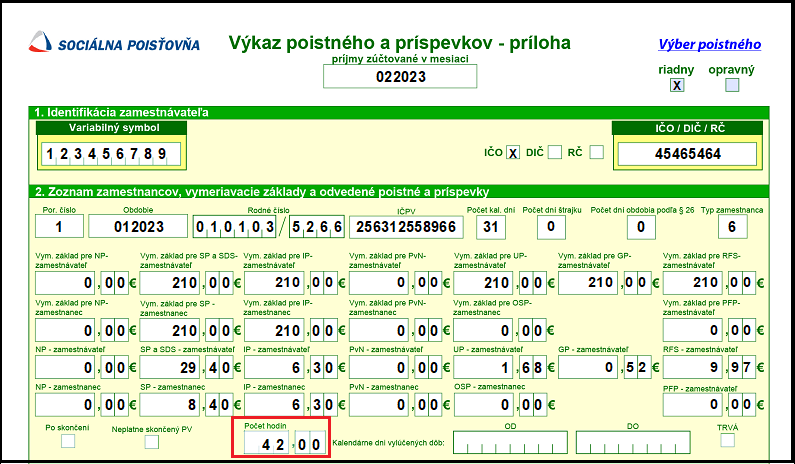Click the Variabilný symbol input field

click(x=112, y=153)
